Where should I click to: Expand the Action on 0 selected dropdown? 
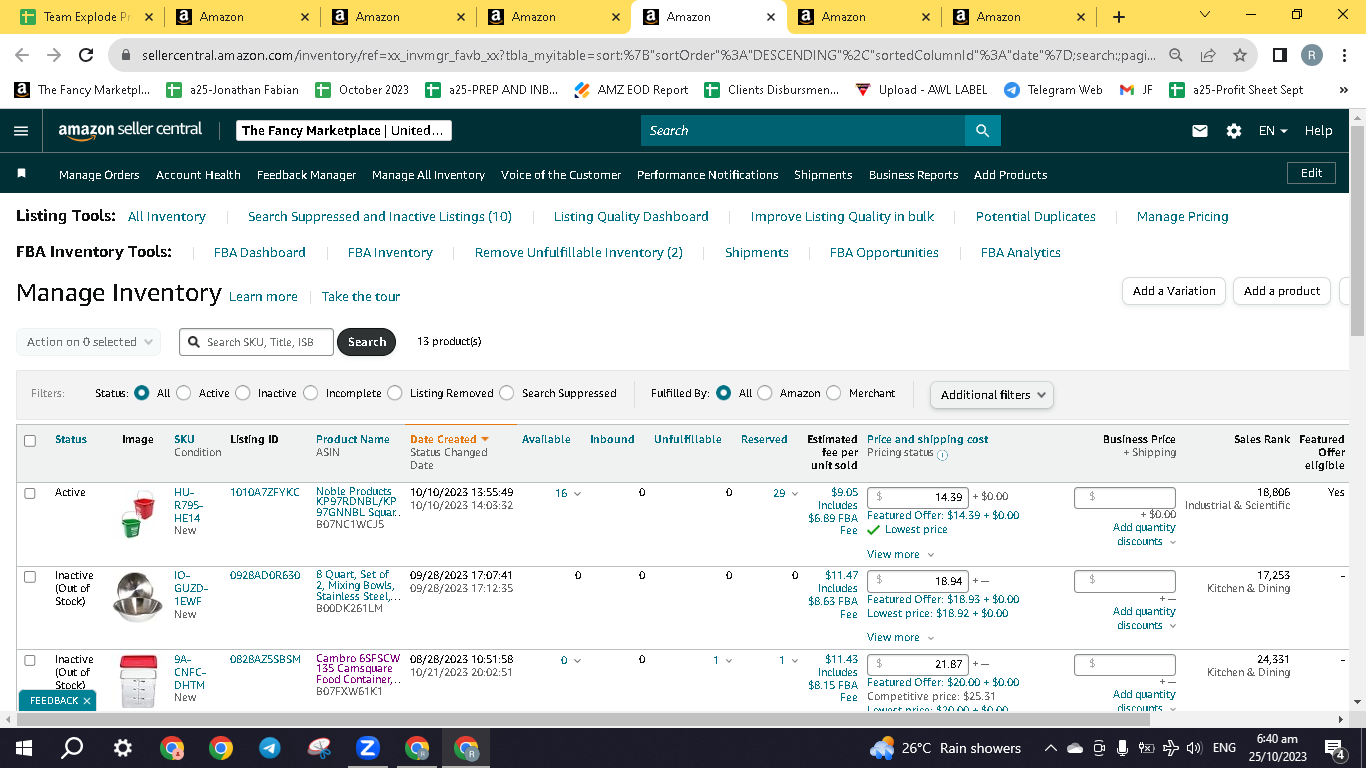click(x=88, y=342)
